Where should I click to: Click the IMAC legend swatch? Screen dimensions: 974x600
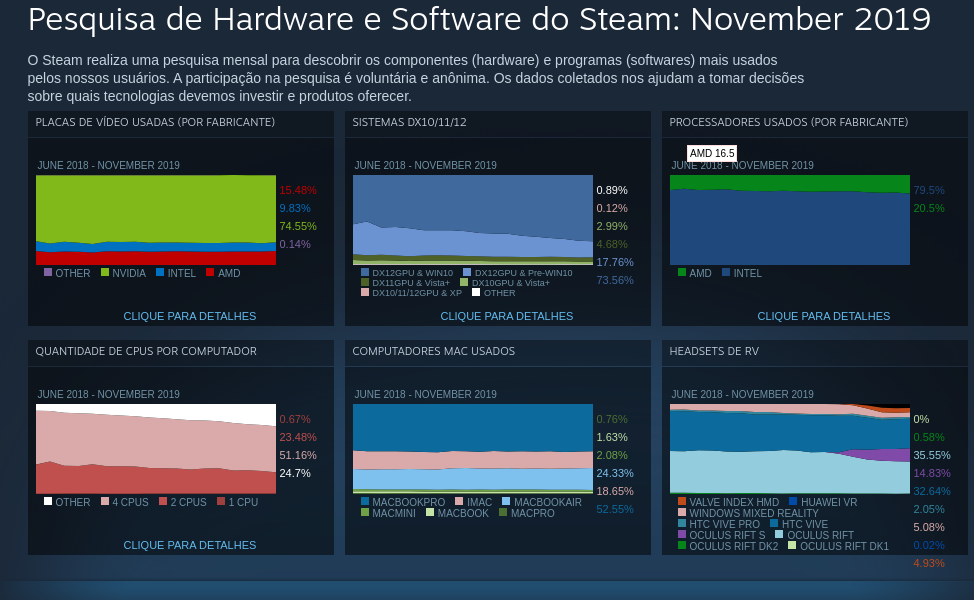(459, 501)
